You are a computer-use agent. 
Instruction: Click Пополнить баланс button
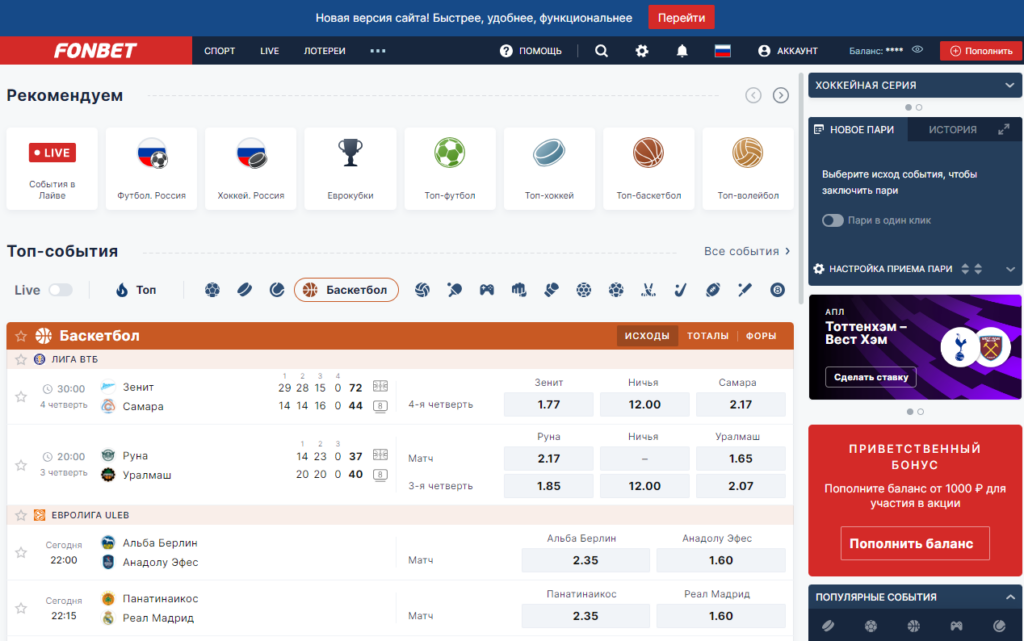(x=914, y=544)
